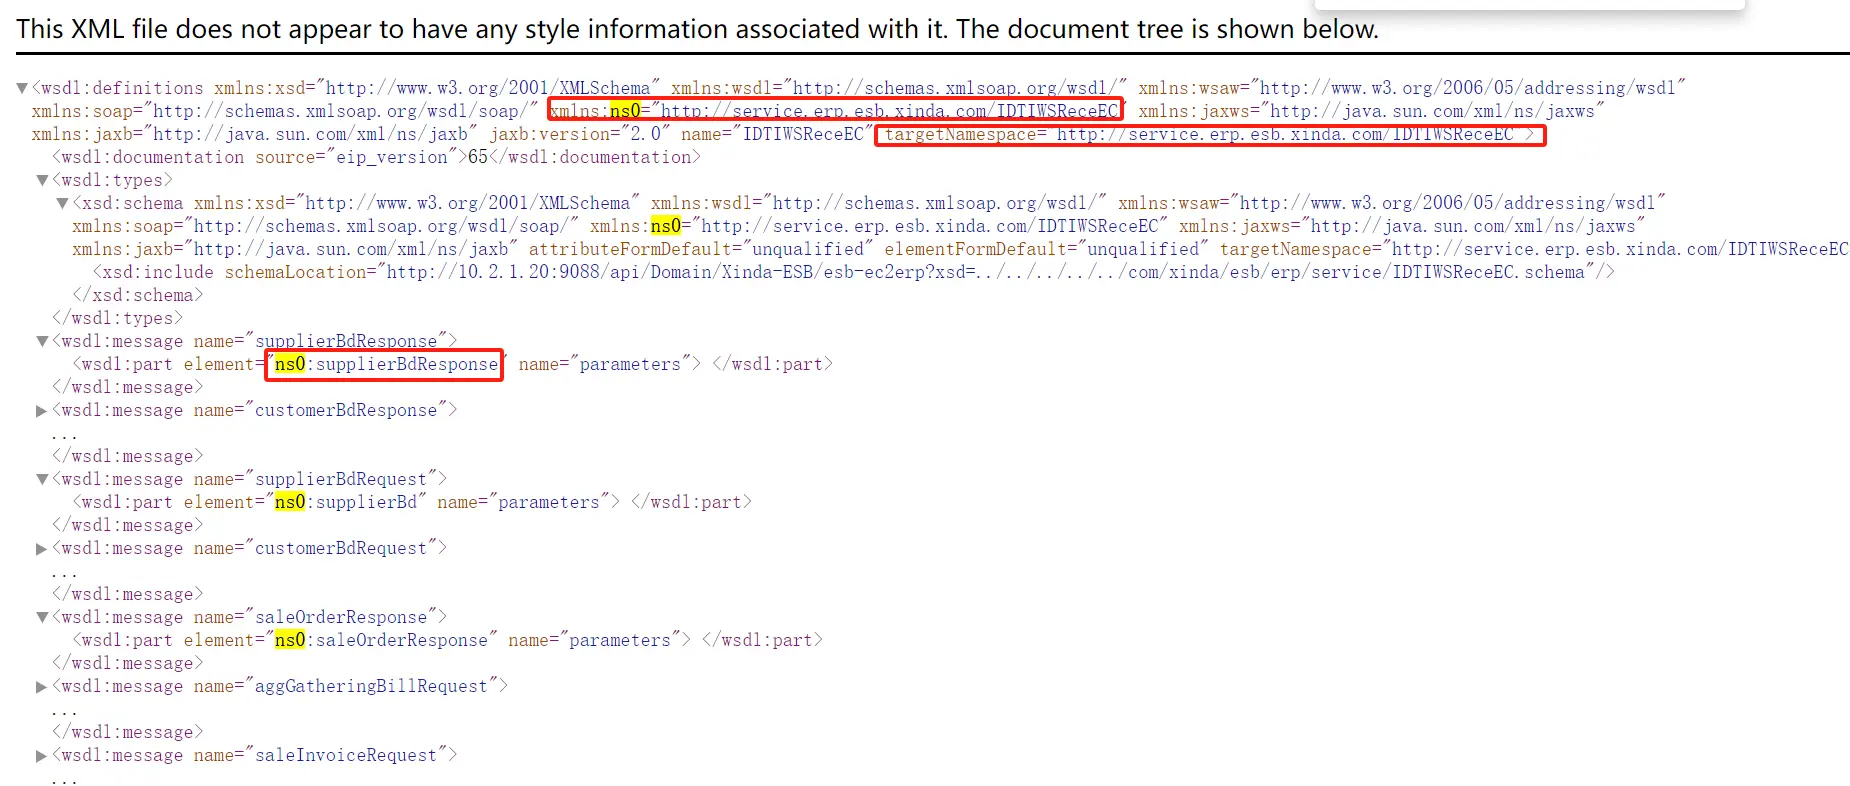1850x786 pixels.
Task: Click the customerBdResponse message name text
Action: [346, 410]
